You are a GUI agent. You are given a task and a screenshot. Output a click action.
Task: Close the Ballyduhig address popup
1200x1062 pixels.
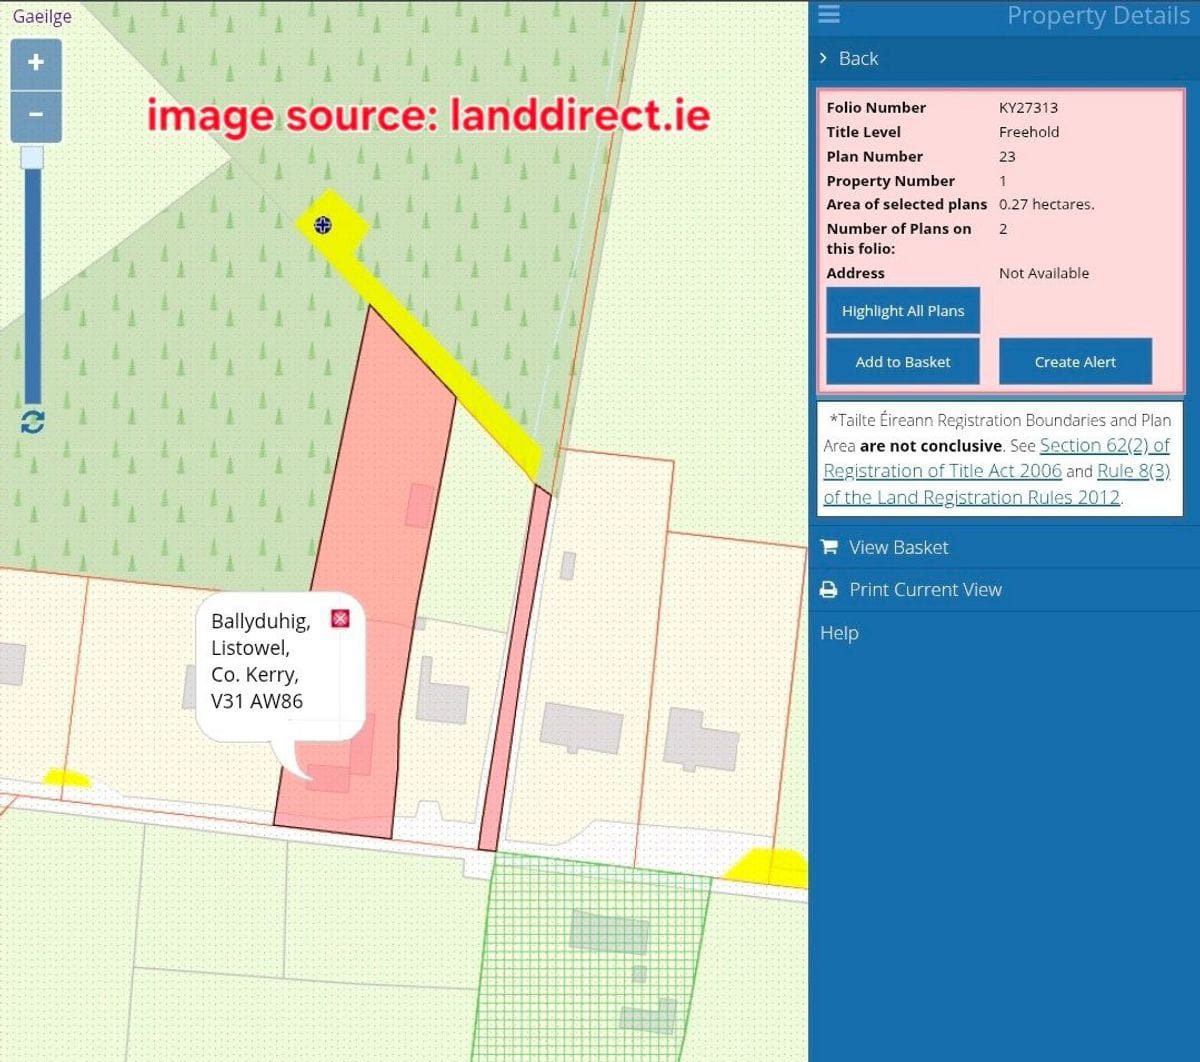point(340,619)
